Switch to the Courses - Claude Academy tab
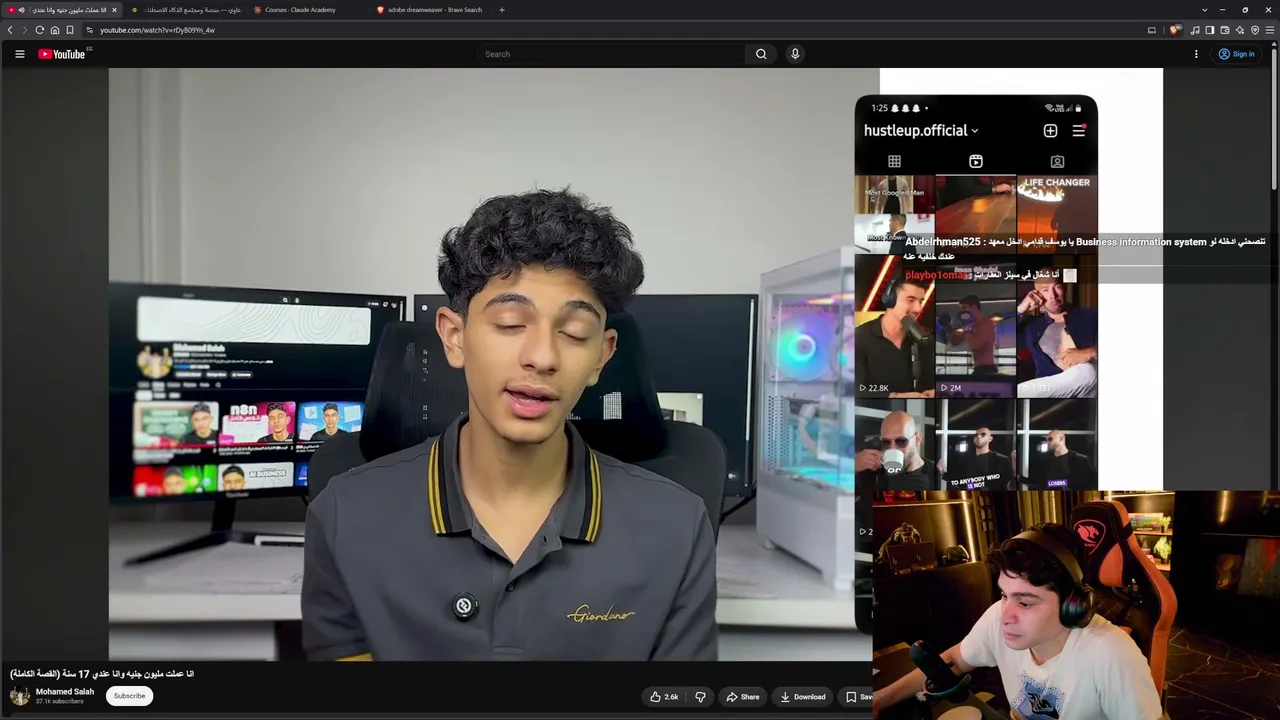Screen dimensions: 1280x720 pos(309,10)
